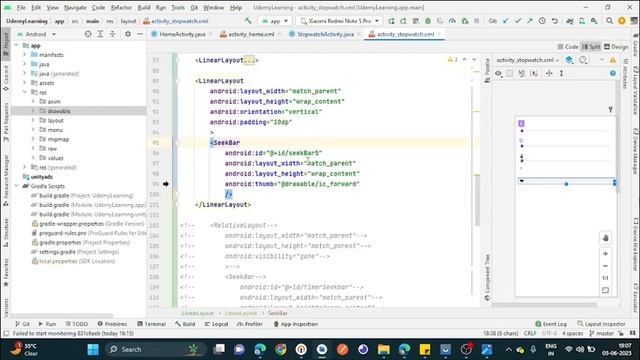640x360 pixels.
Task: Switch to activity_home.xml tab
Action: pos(251,34)
